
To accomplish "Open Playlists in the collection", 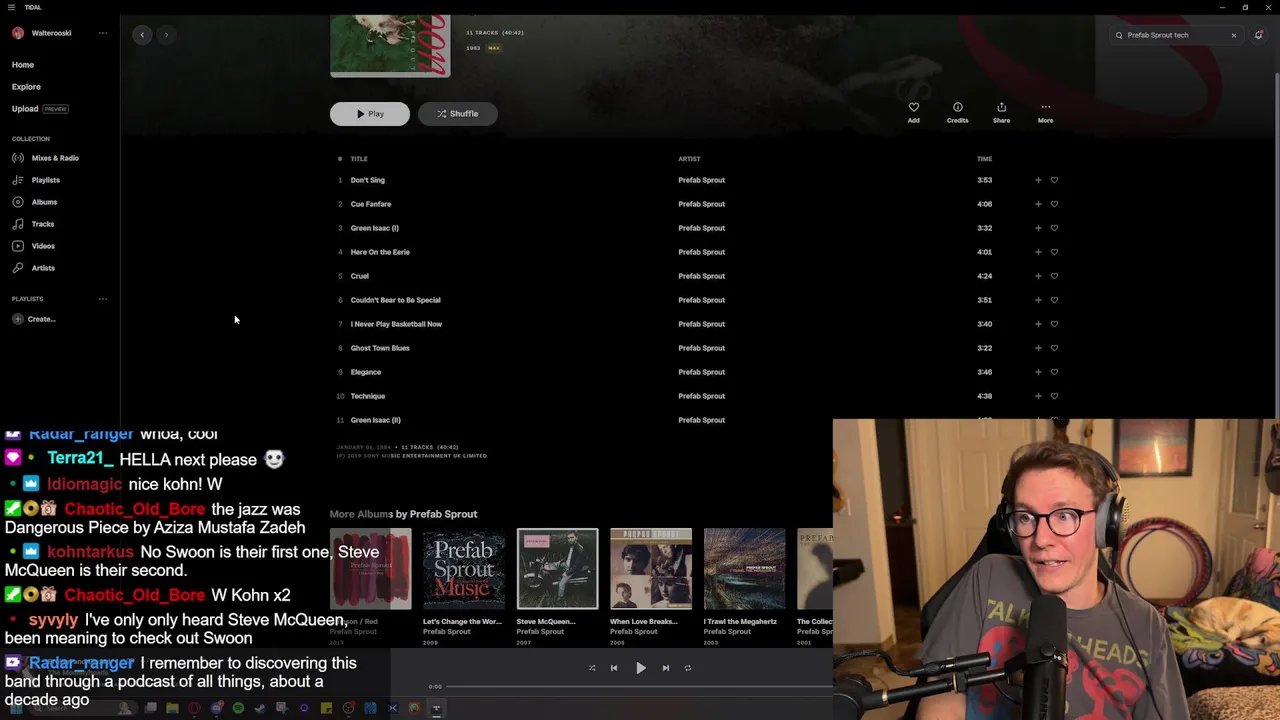I will pyautogui.click(x=37, y=180).
